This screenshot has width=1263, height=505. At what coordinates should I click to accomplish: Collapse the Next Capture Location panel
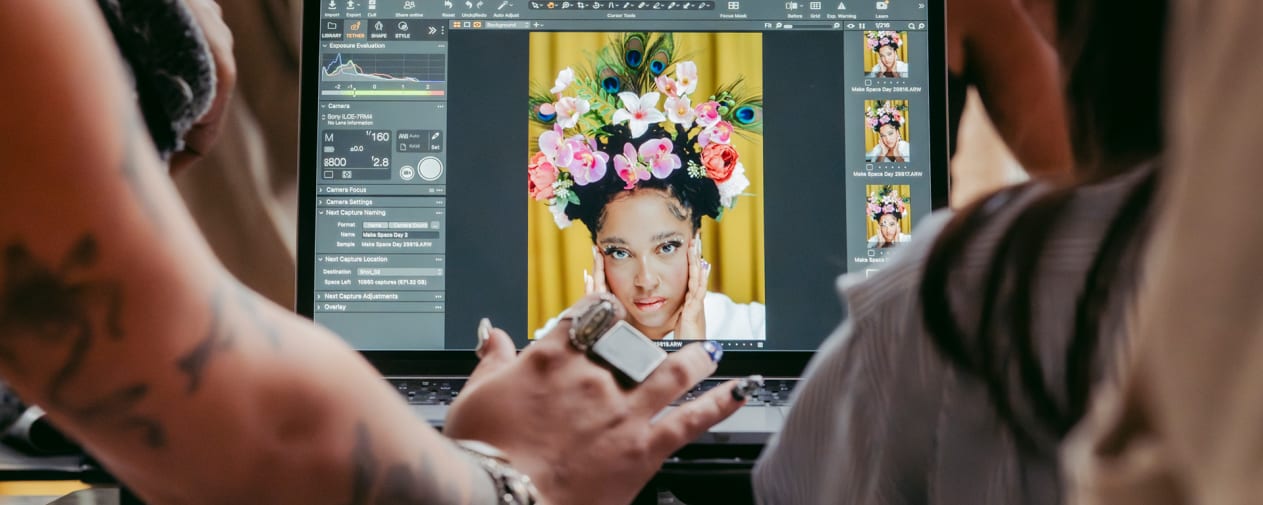(320, 259)
